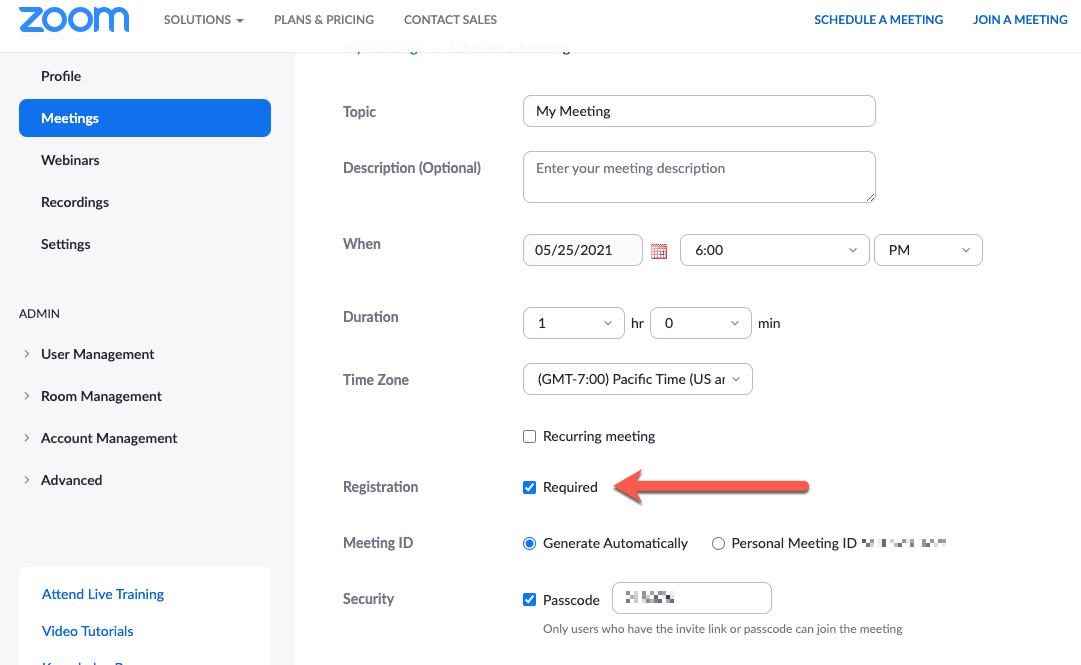Expand the User Management section
1081x665 pixels.
click(97, 354)
